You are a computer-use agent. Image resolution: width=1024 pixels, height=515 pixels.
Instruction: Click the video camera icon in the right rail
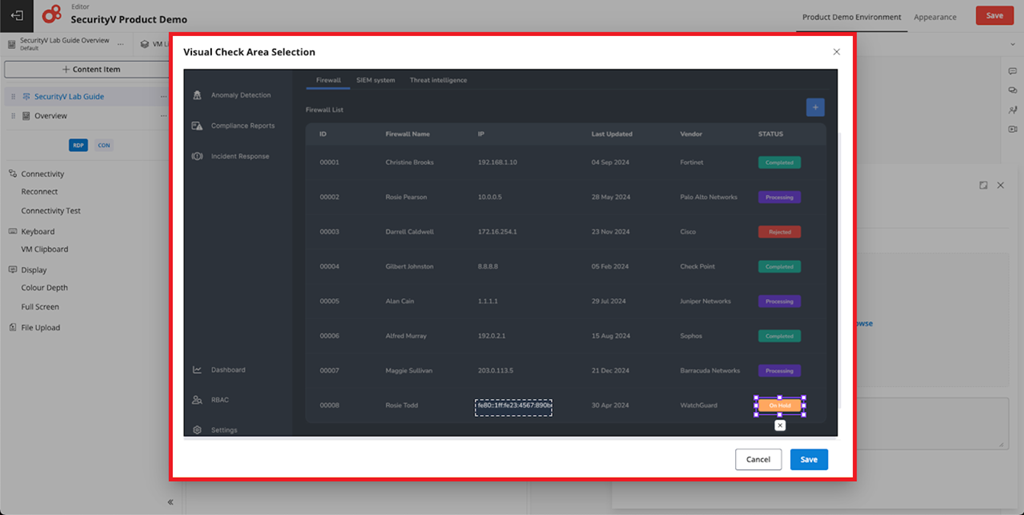click(1013, 129)
